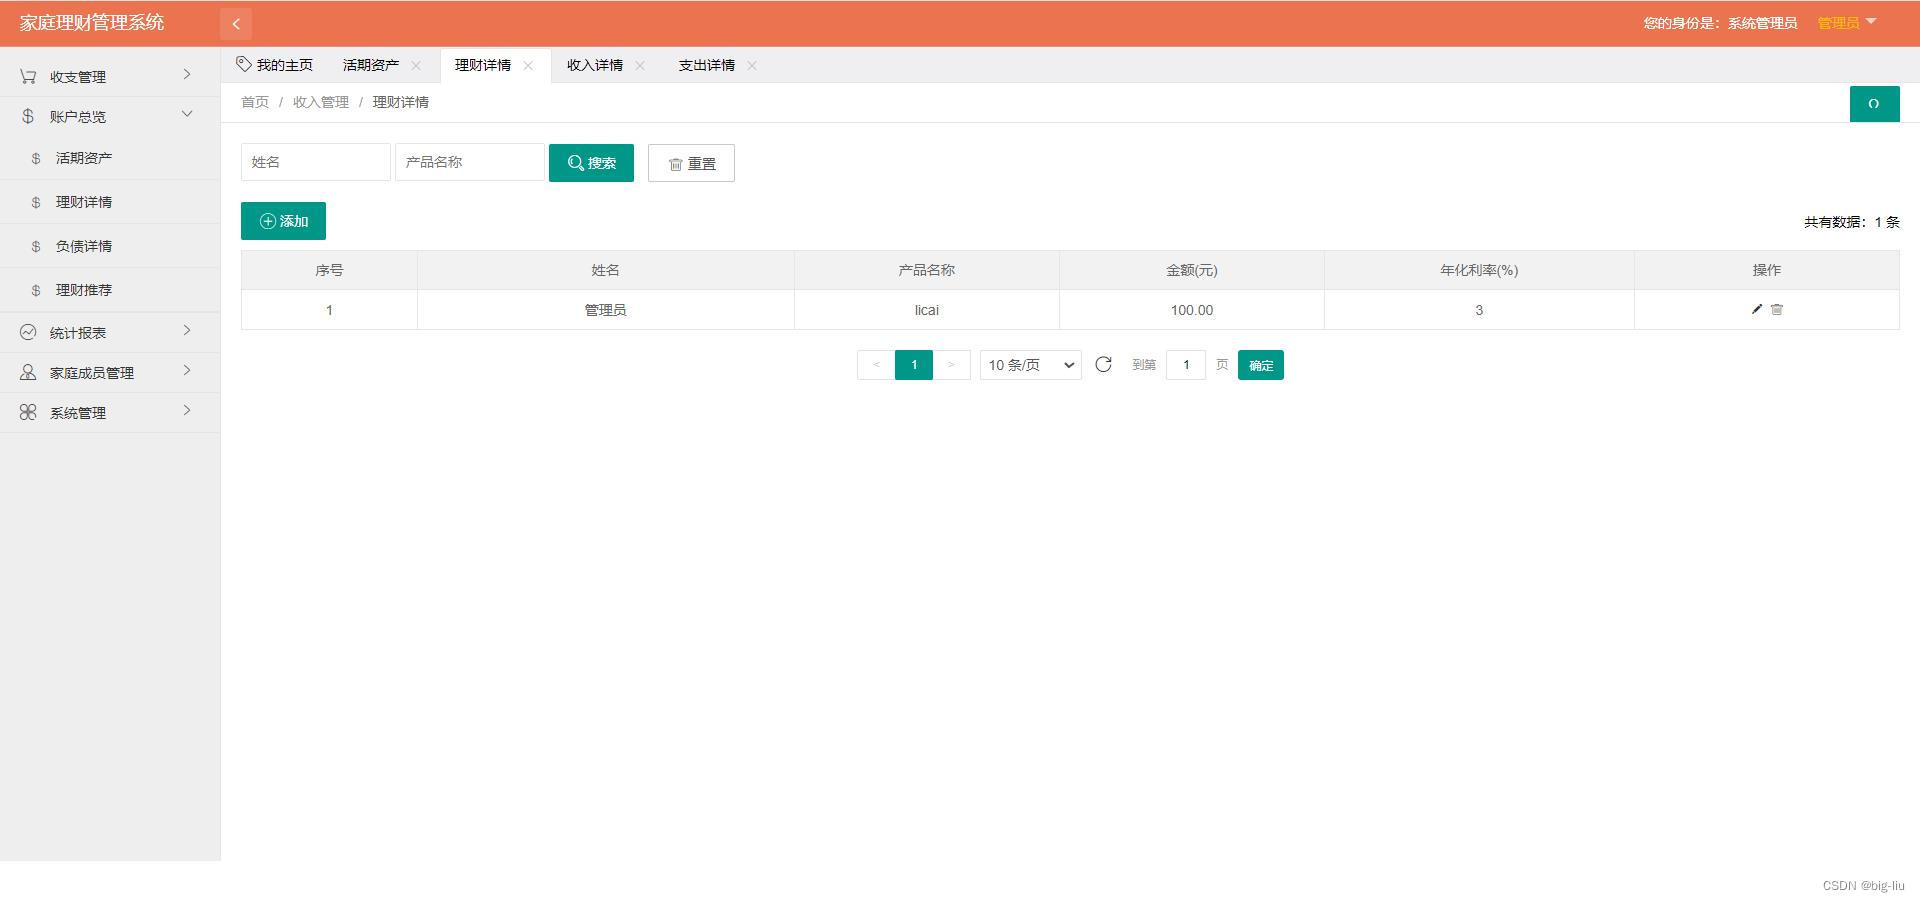Click the 添加 add button
Viewport: 1920px width, 902px height.
pyautogui.click(x=283, y=221)
